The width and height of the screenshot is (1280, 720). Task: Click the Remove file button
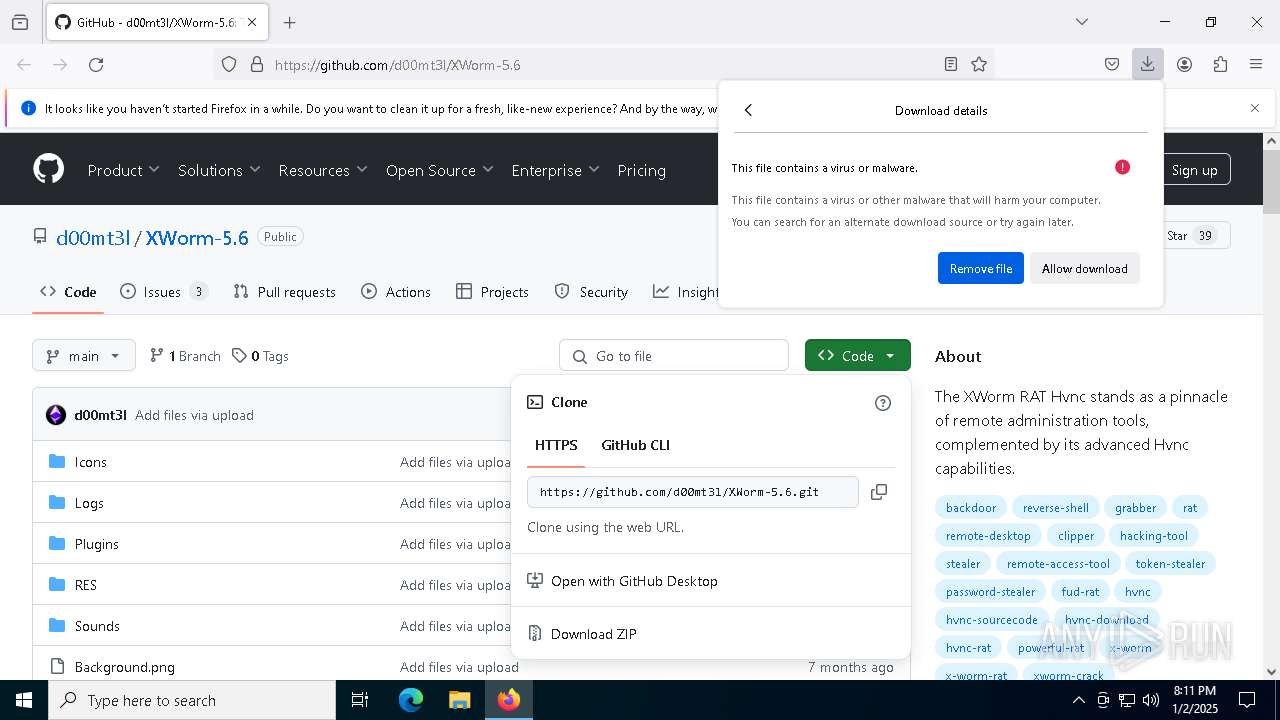click(x=980, y=268)
